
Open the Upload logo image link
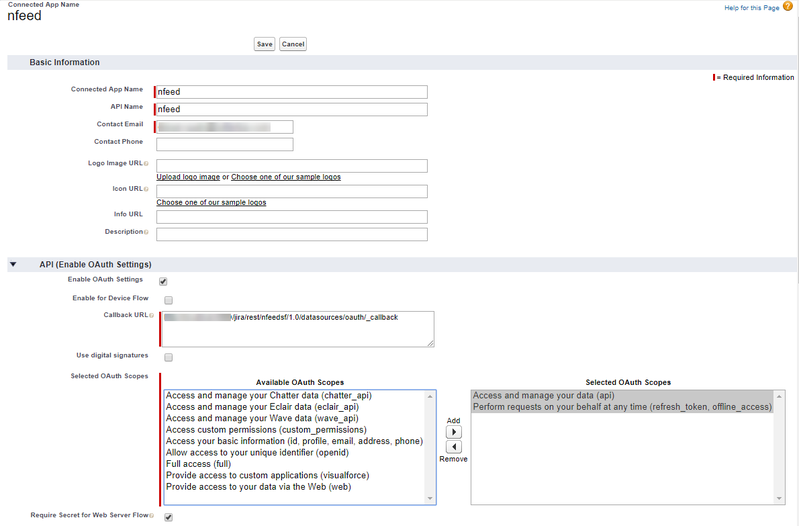(188, 177)
